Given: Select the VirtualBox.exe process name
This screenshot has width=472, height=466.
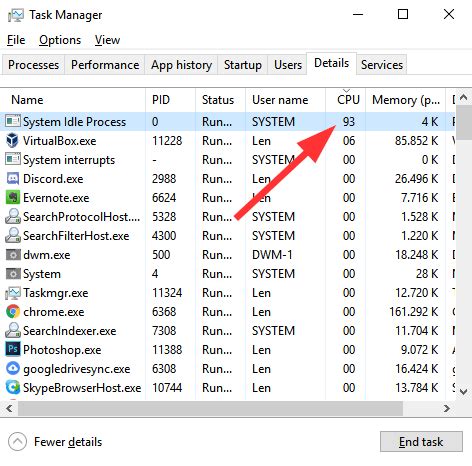Looking at the screenshot, I should pos(59,141).
